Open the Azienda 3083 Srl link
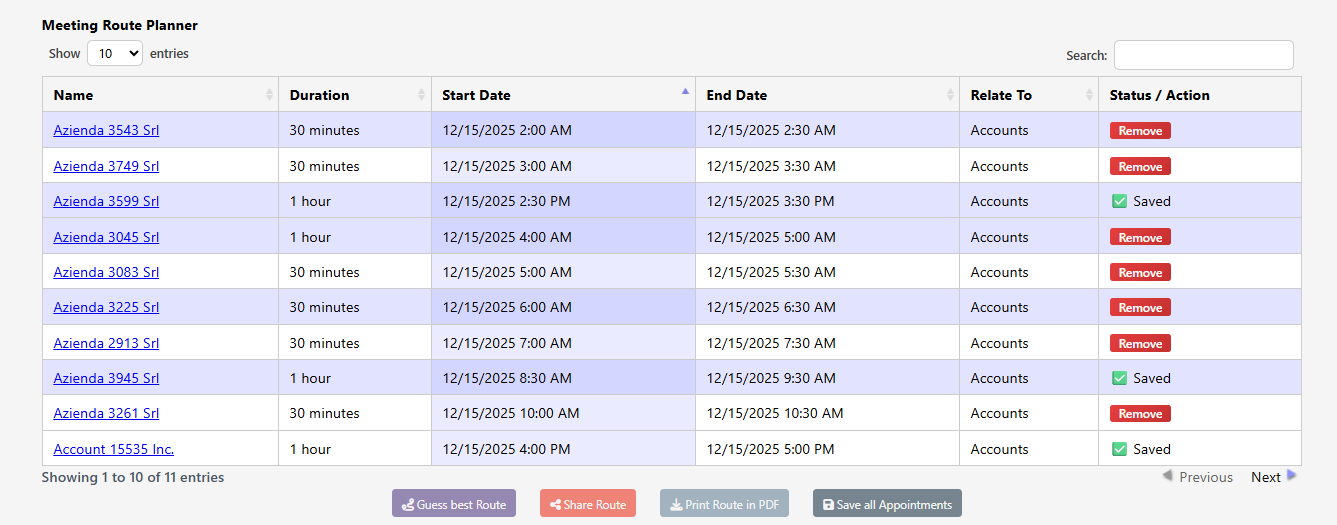This screenshot has width=1337, height=525. (106, 272)
